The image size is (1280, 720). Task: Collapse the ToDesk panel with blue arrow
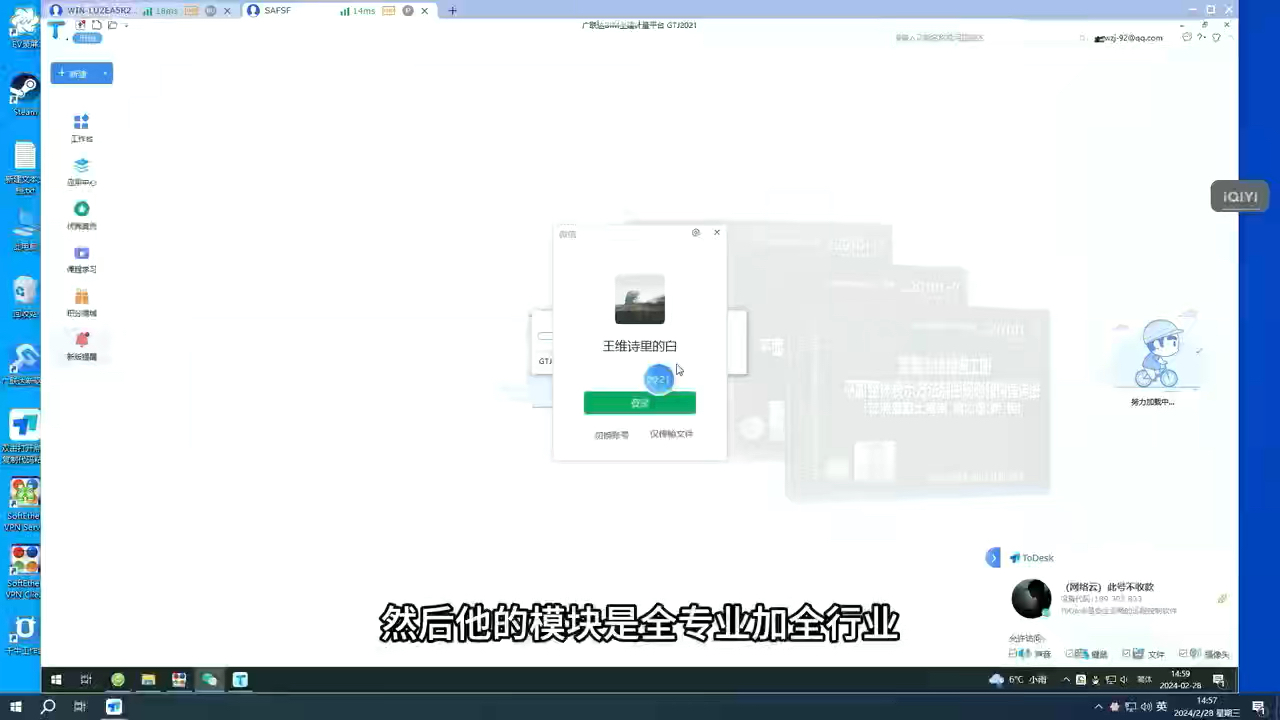click(x=993, y=558)
